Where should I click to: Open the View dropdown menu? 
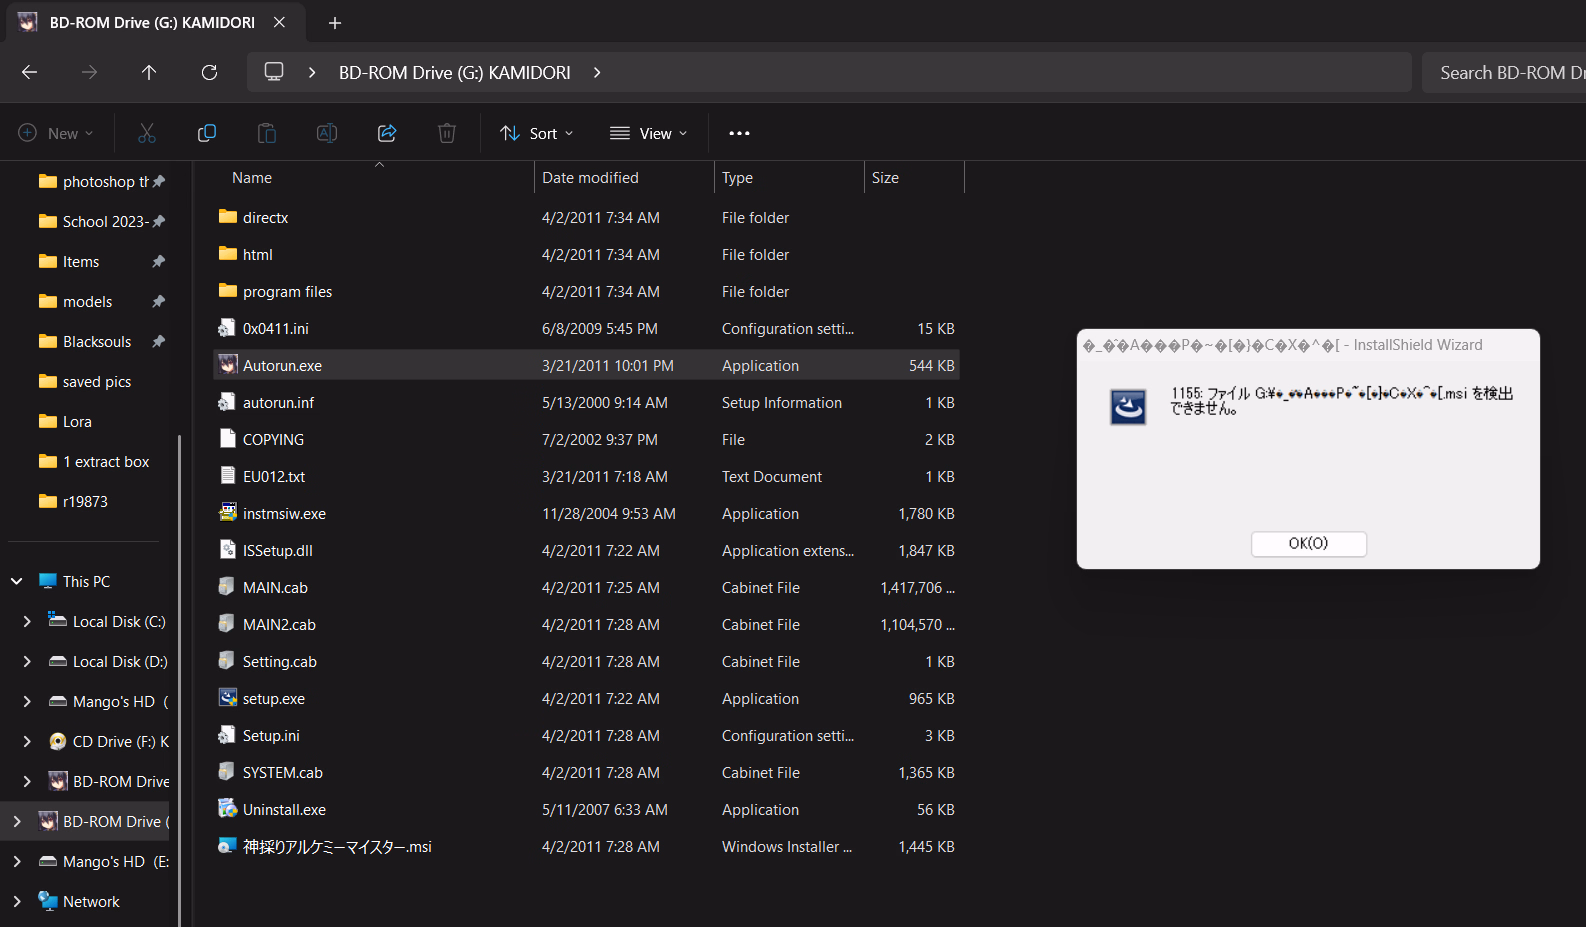click(649, 133)
